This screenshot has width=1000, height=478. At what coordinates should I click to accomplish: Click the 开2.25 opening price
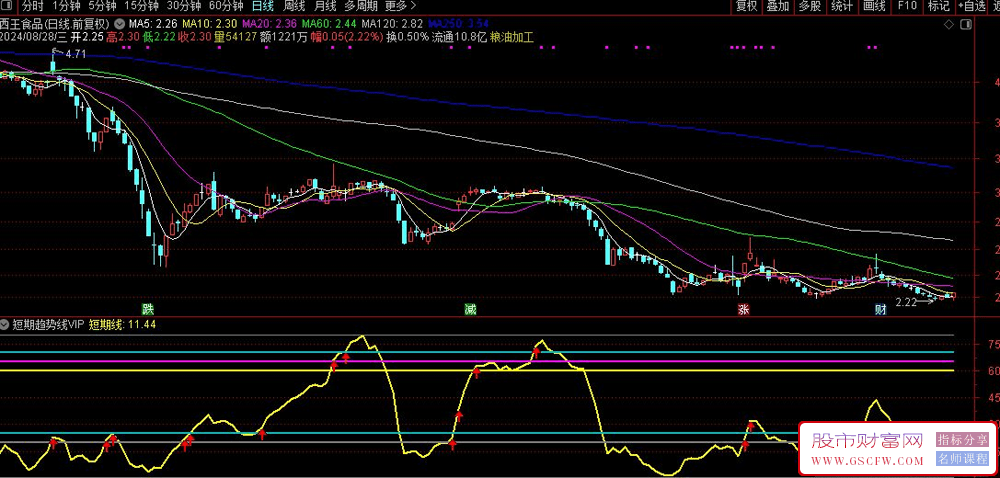click(x=87, y=37)
